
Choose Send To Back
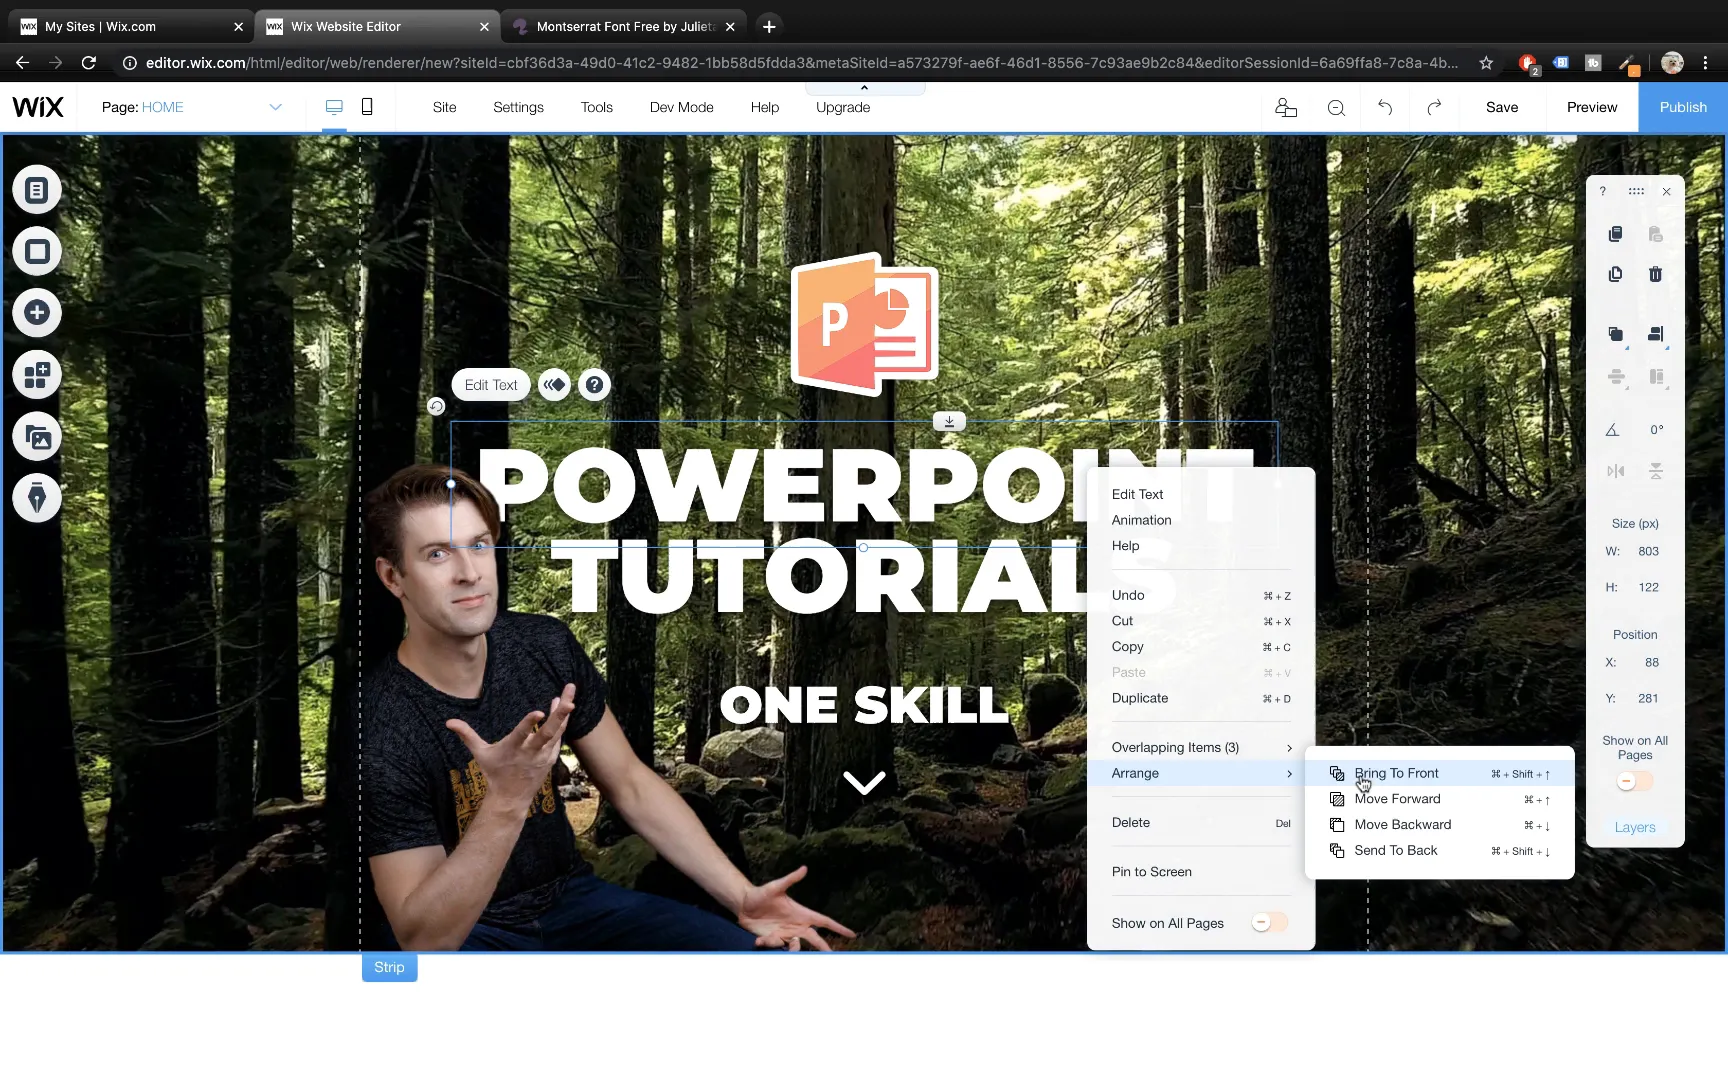click(x=1440, y=851)
